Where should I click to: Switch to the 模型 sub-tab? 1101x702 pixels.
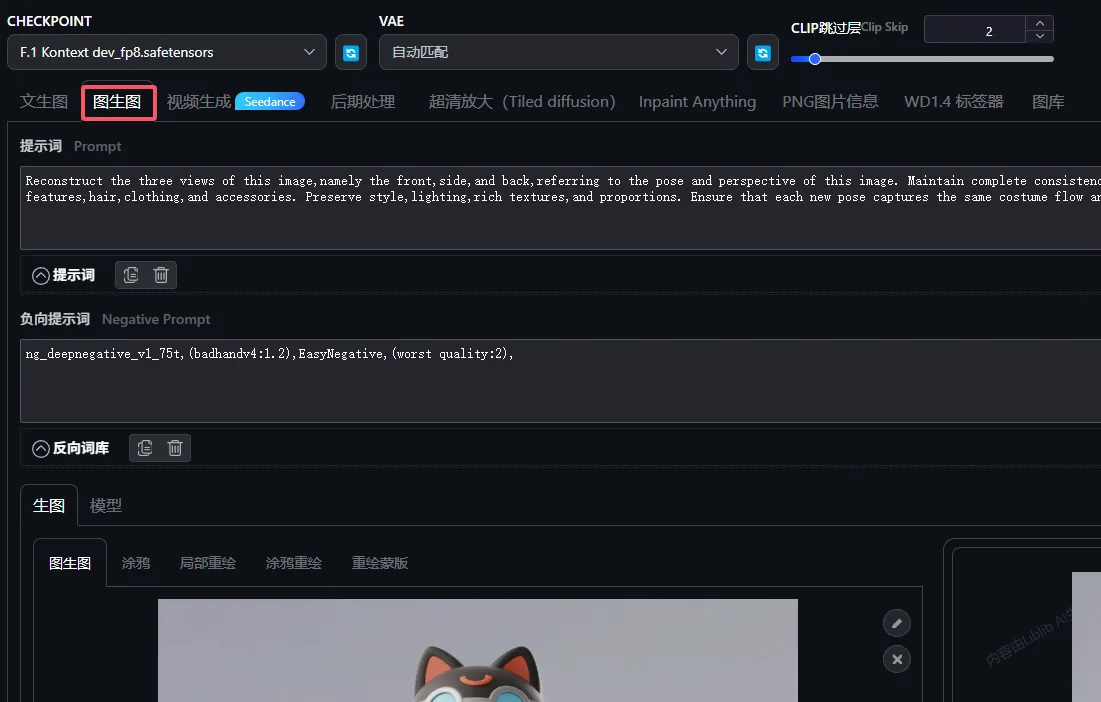(x=106, y=505)
